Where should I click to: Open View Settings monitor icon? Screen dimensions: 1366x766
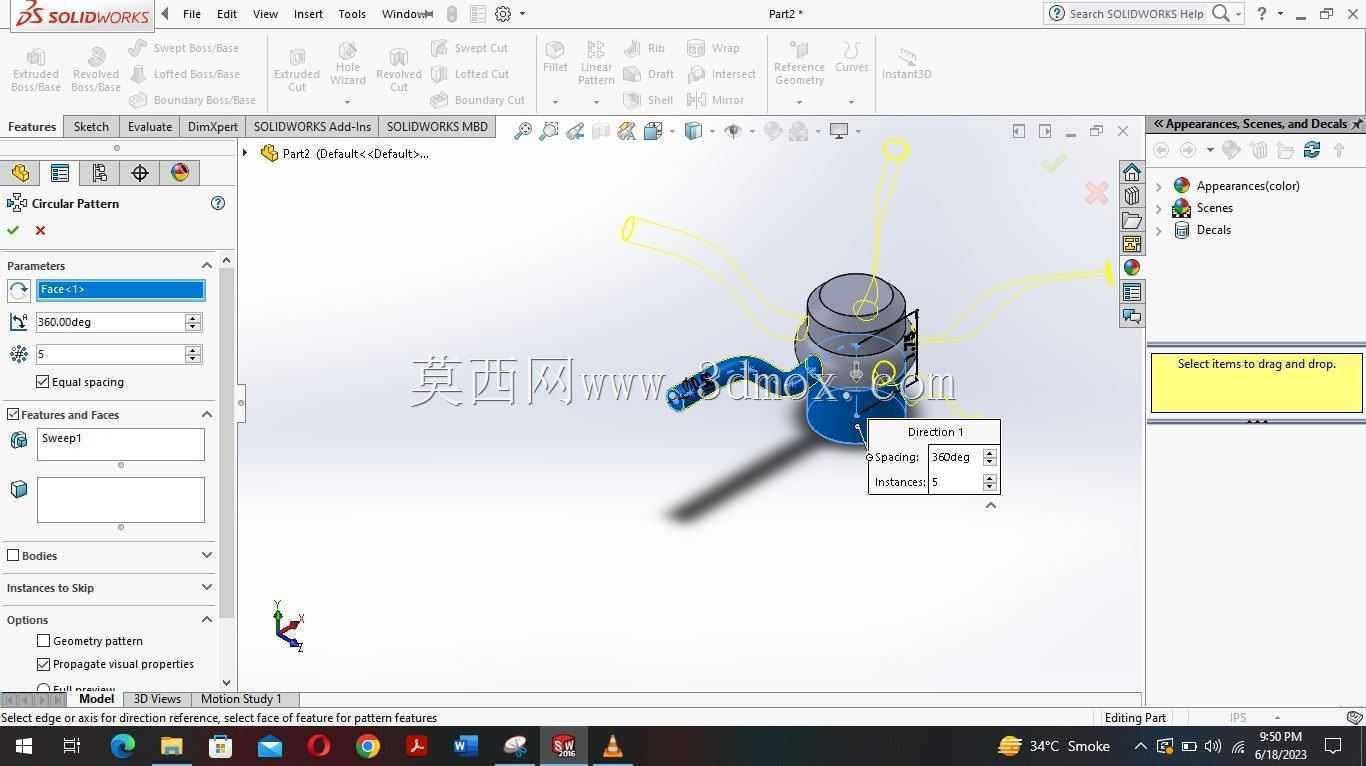tap(839, 131)
